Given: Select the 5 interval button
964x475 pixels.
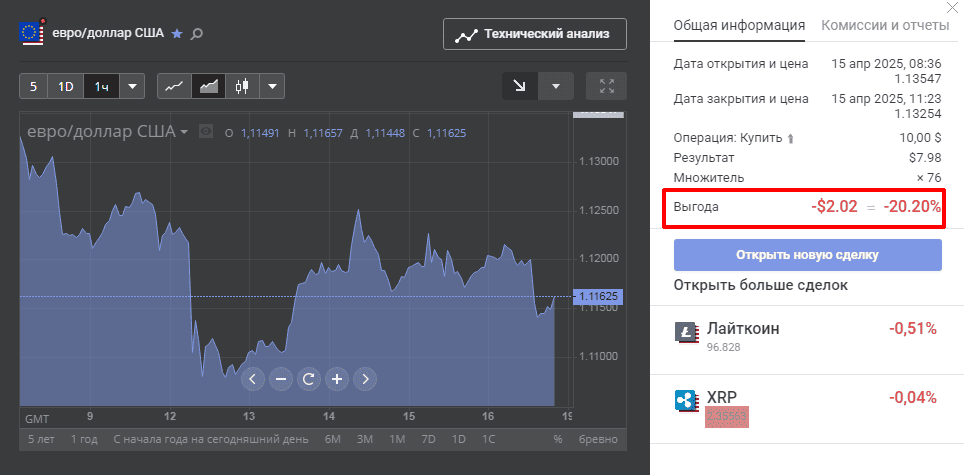Looking at the screenshot, I should click(33, 87).
